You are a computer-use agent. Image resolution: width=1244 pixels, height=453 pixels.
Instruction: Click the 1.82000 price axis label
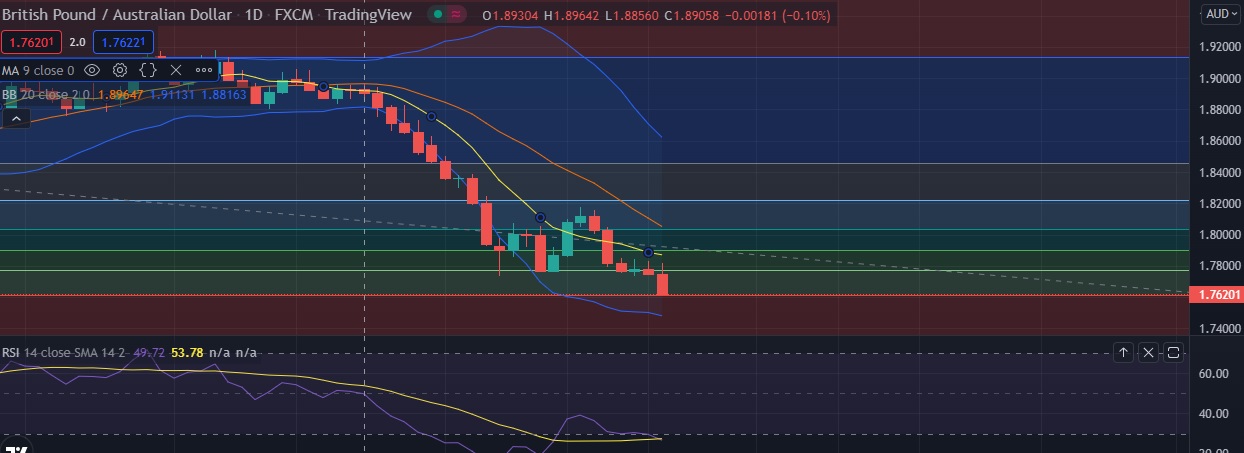pos(1218,203)
